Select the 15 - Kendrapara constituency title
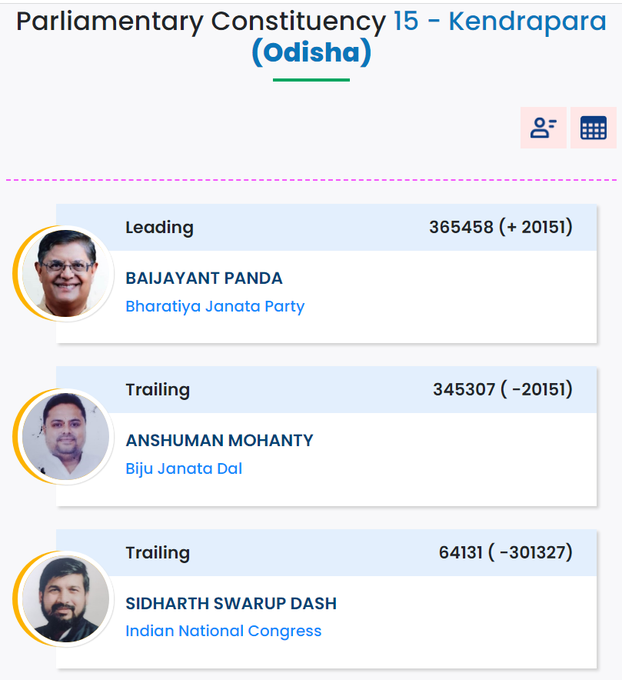The image size is (622, 680). click(500, 21)
